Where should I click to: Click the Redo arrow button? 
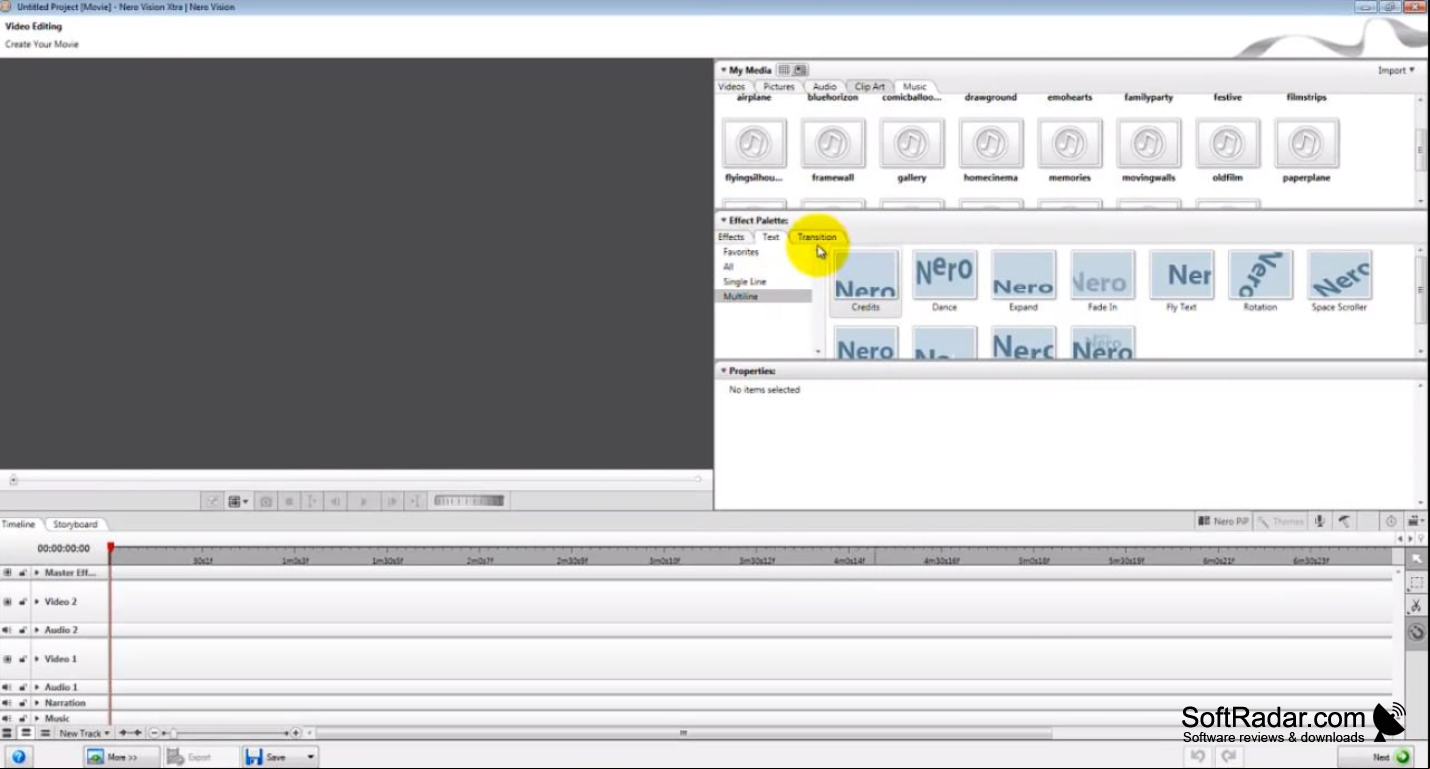pos(1229,757)
